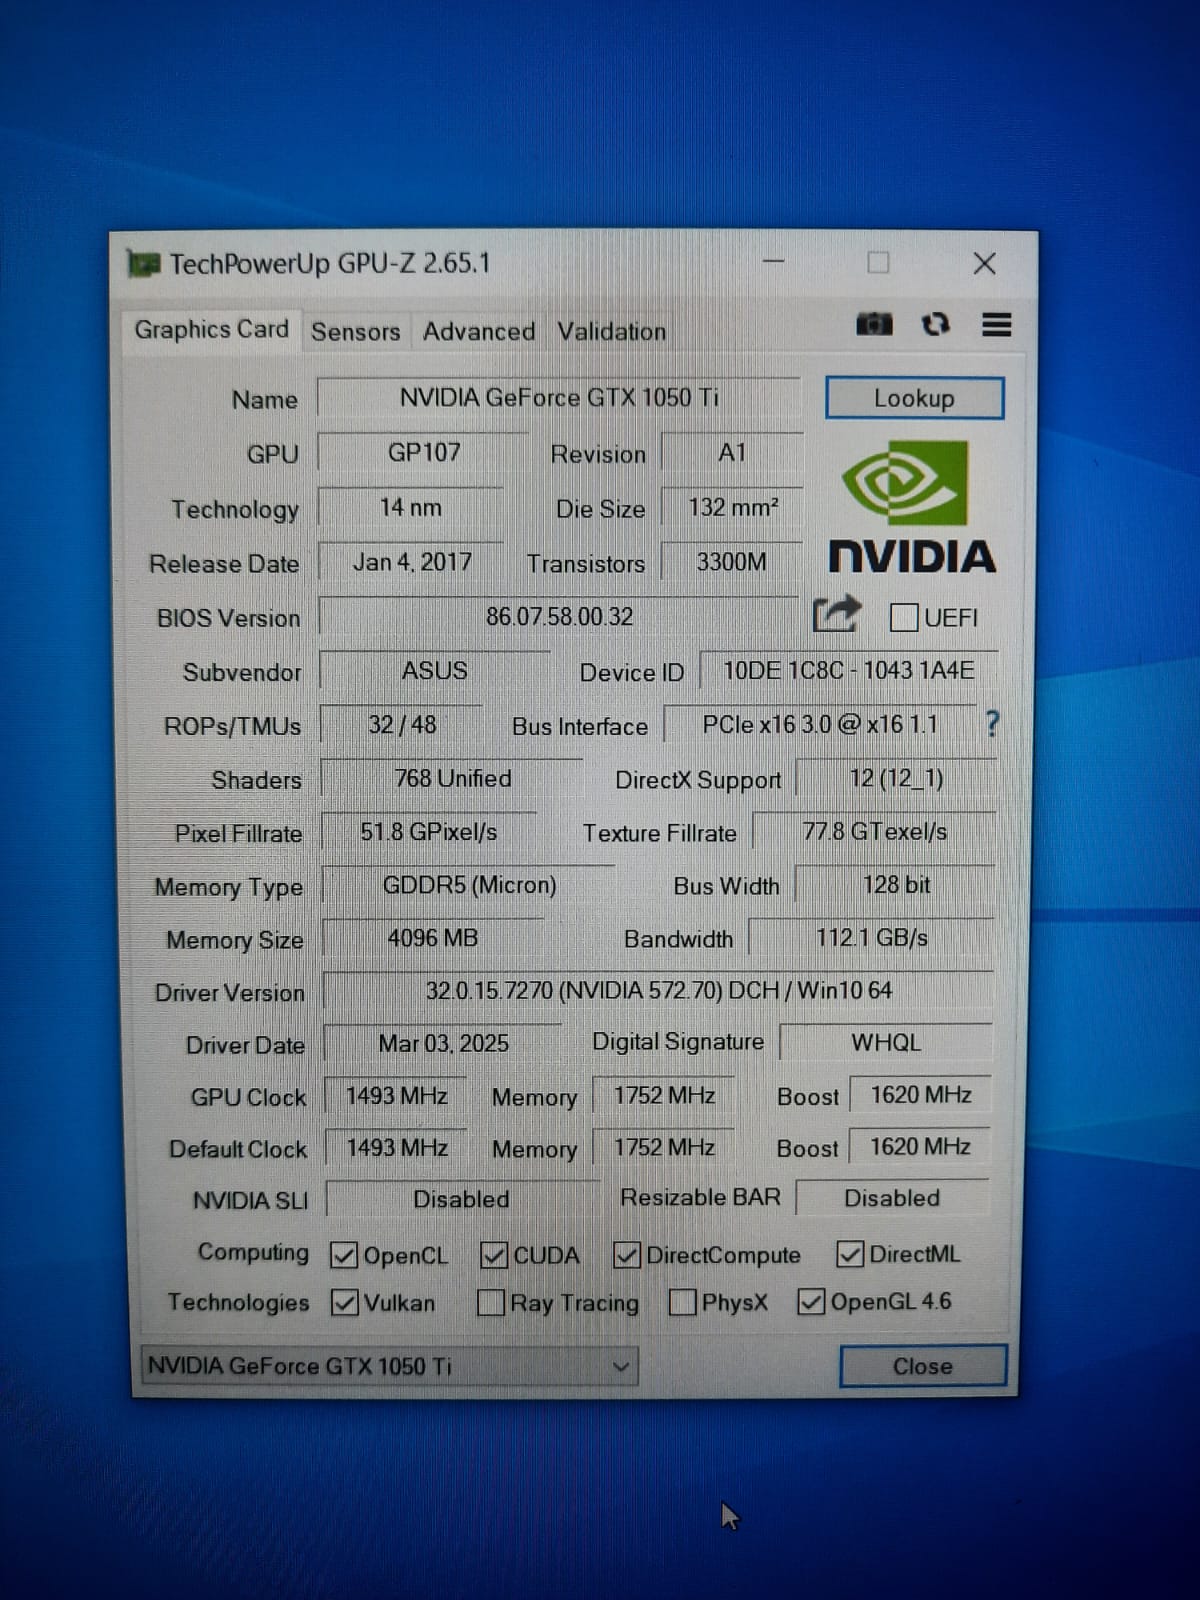Minimize the GPU-Z window
1200x1600 pixels.
(x=773, y=262)
